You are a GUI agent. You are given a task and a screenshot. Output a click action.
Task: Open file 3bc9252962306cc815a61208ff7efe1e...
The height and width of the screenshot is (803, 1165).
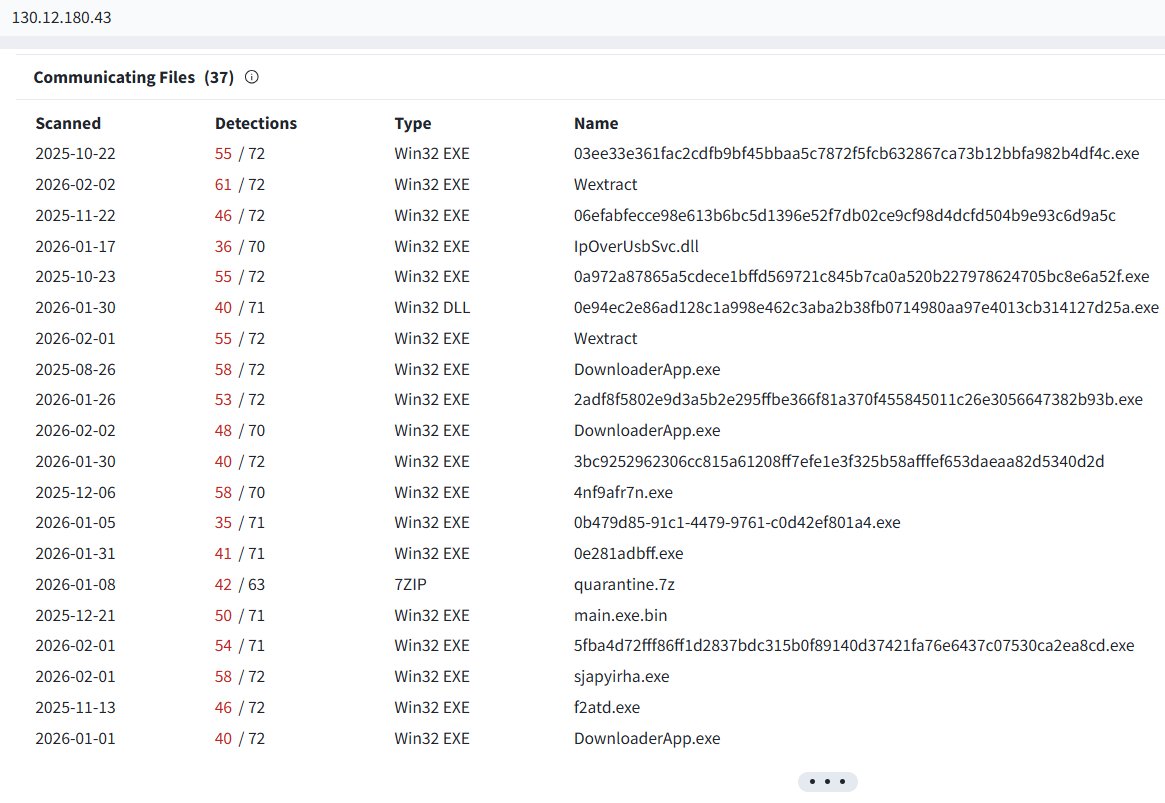coord(839,461)
